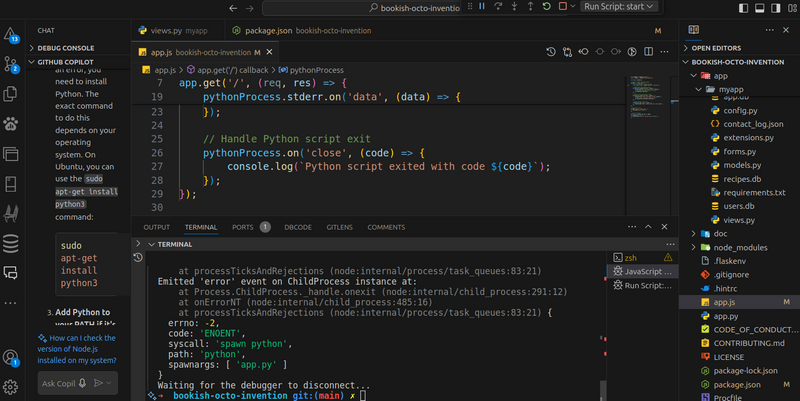Select the Run Script terminal instance

[x=643, y=286]
